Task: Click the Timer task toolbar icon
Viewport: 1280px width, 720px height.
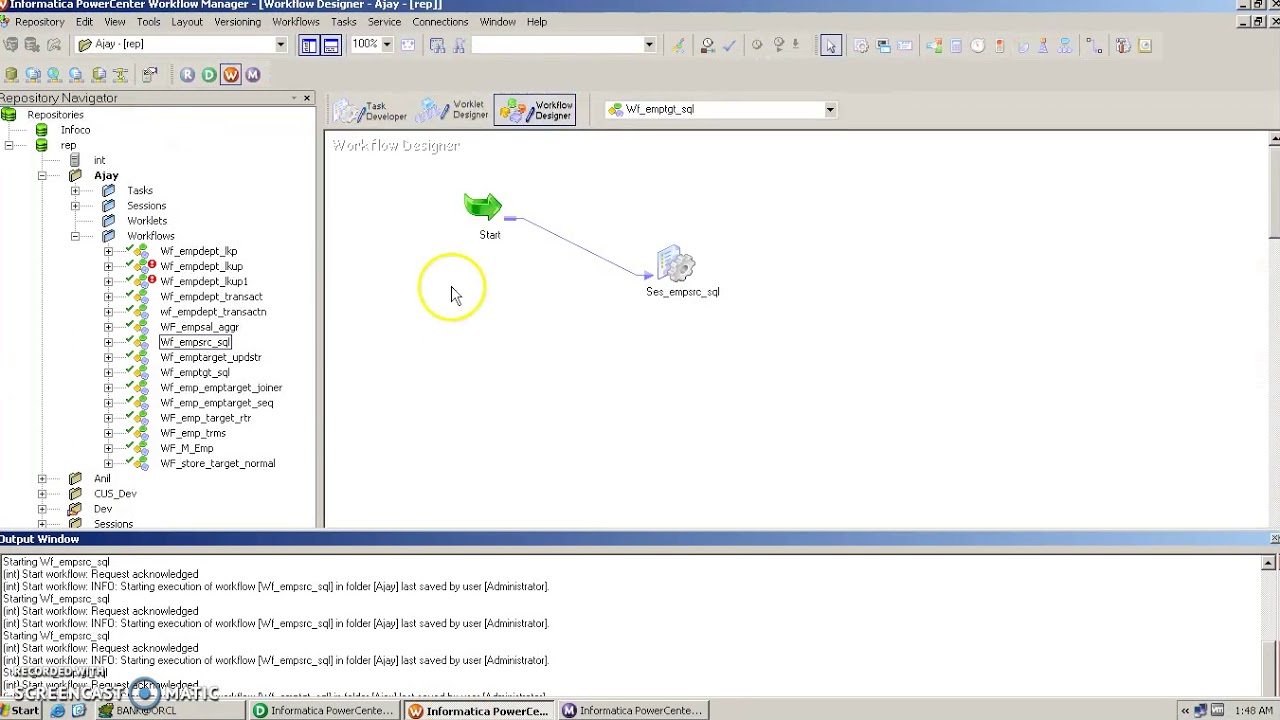Action: (977, 45)
